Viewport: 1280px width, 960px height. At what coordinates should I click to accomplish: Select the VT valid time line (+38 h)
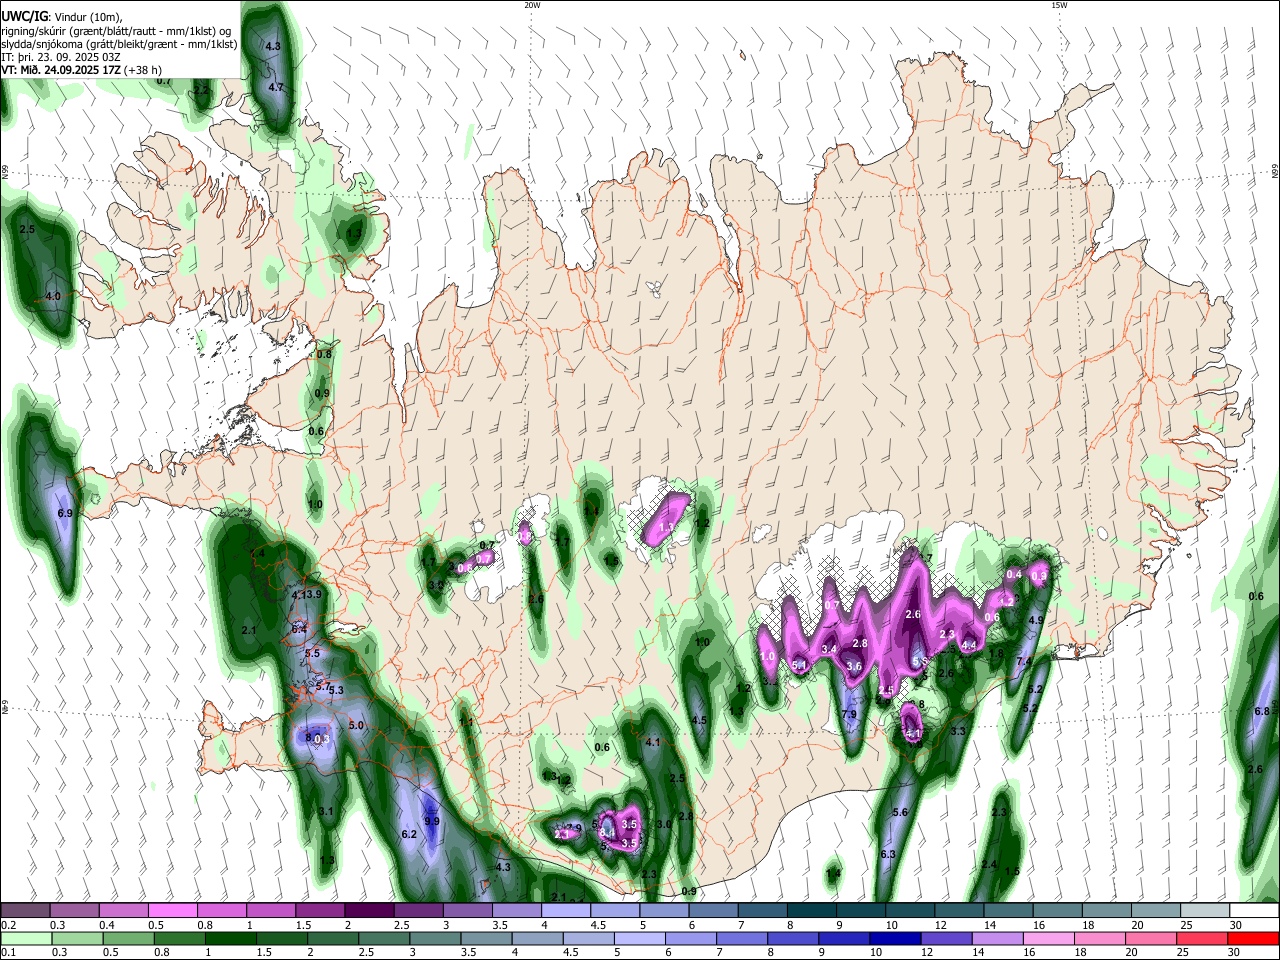pos(82,70)
